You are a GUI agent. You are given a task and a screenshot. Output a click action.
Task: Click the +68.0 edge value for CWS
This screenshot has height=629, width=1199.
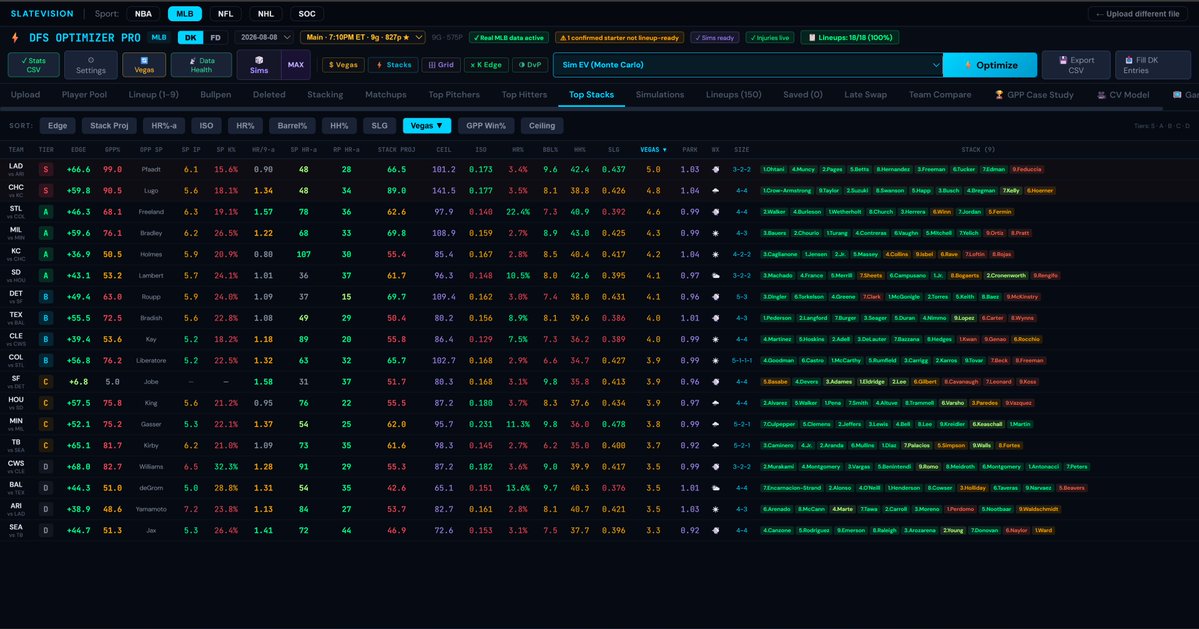(x=78, y=466)
